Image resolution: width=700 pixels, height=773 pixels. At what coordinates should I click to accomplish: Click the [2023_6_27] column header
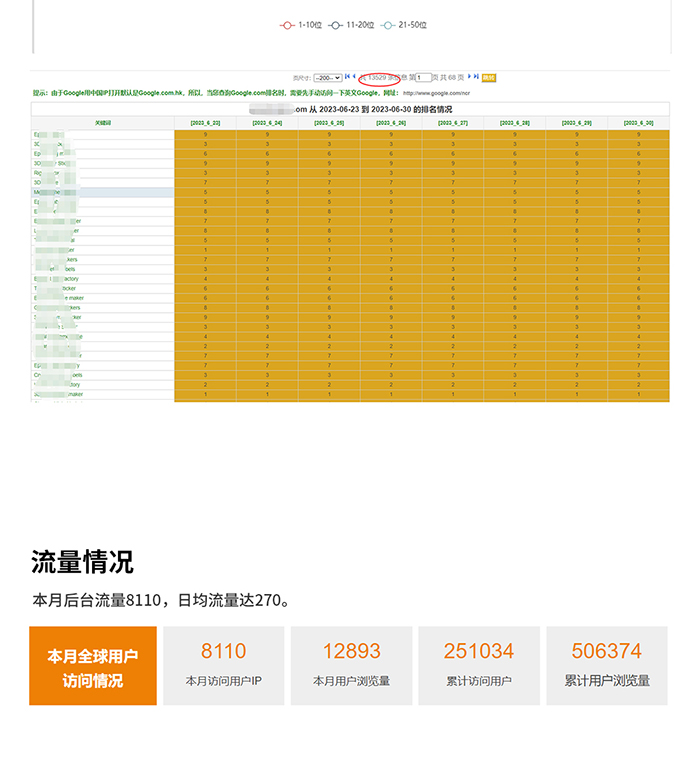[453, 123]
